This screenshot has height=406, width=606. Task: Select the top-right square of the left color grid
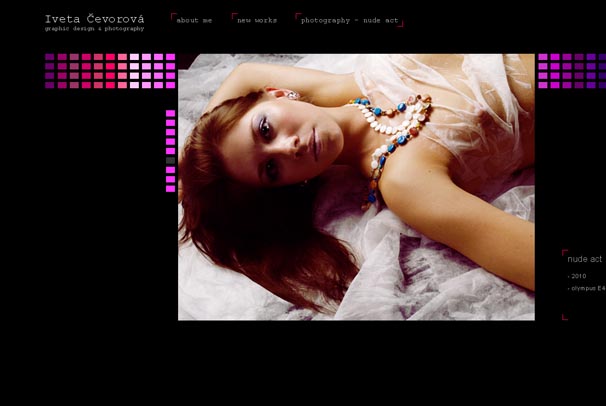(170, 57)
